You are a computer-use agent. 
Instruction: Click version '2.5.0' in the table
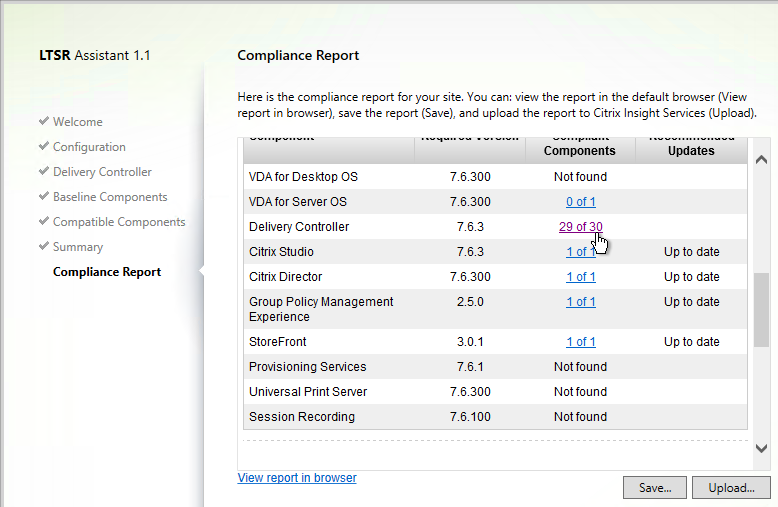coord(470,302)
